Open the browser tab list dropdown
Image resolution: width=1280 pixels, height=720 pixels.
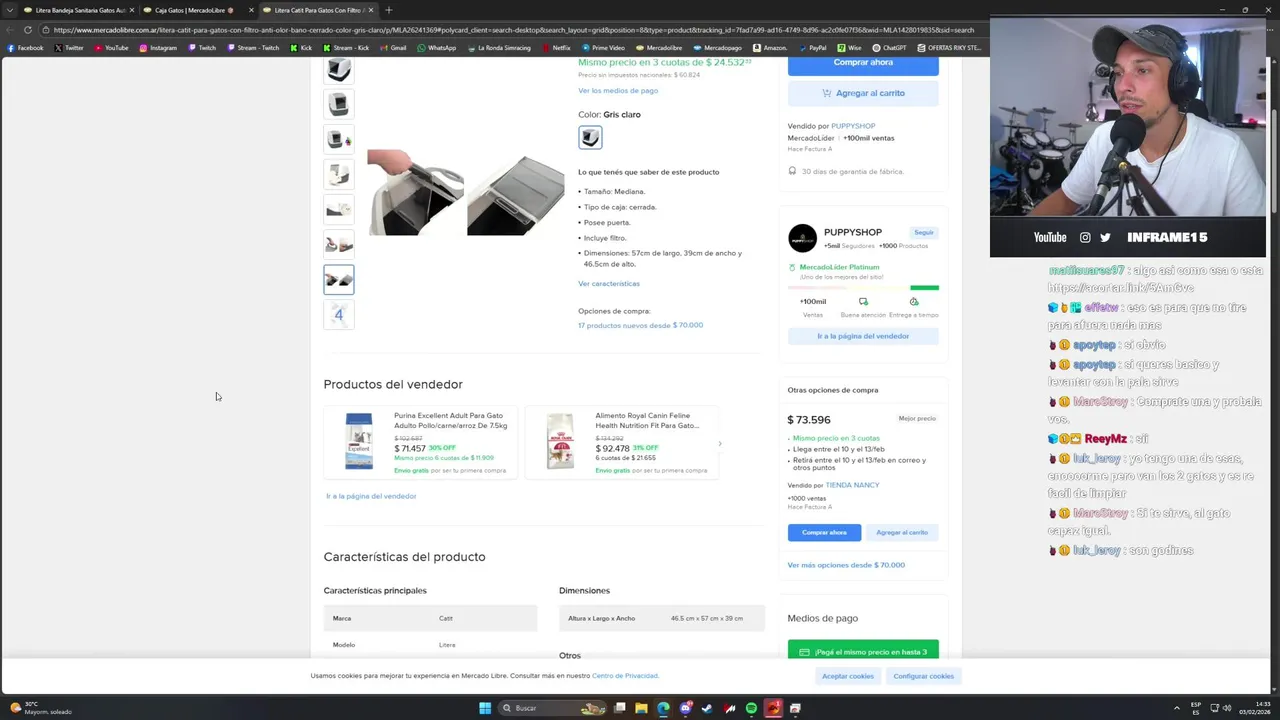tap(10, 10)
